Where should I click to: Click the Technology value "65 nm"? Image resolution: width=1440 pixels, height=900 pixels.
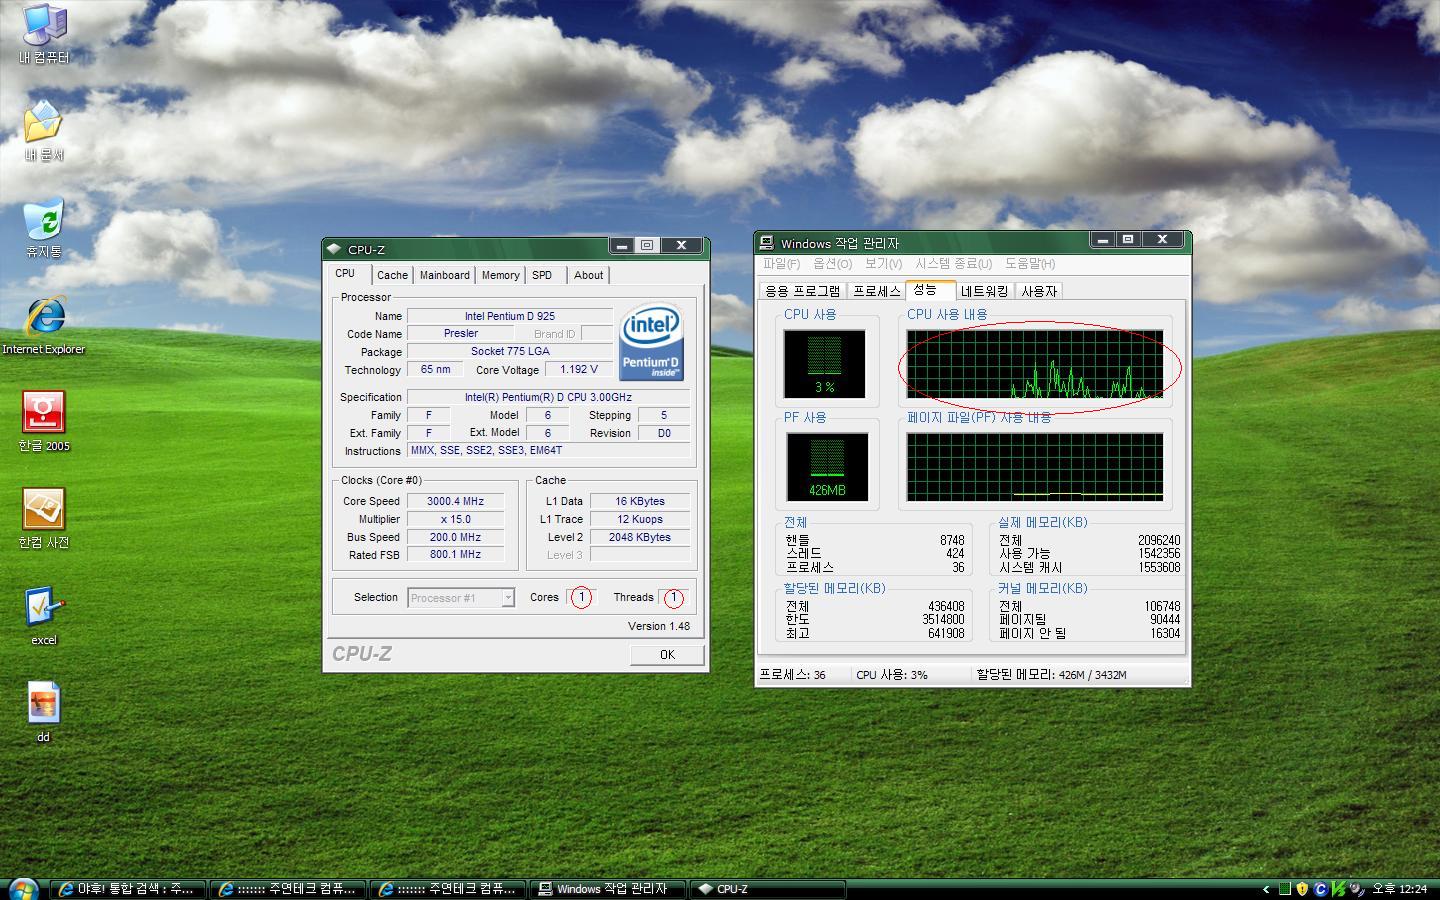435,370
